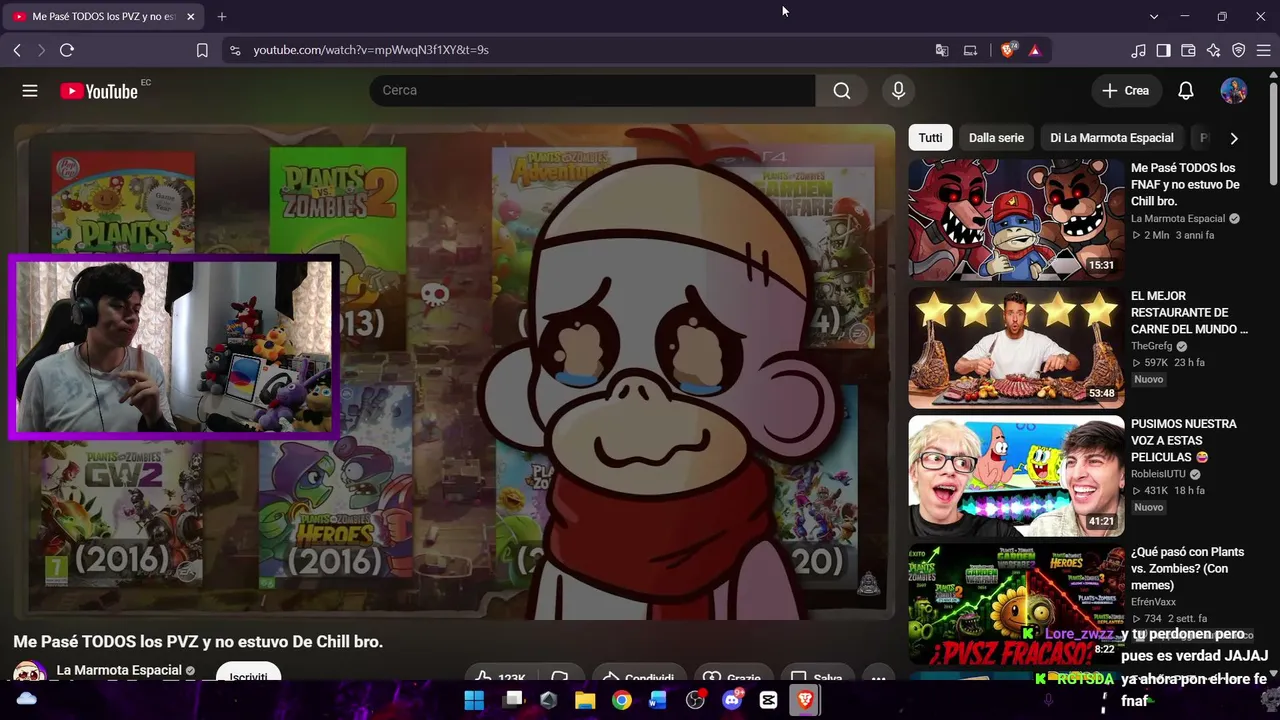
Task: Open the Windows Start menu
Action: click(474, 700)
